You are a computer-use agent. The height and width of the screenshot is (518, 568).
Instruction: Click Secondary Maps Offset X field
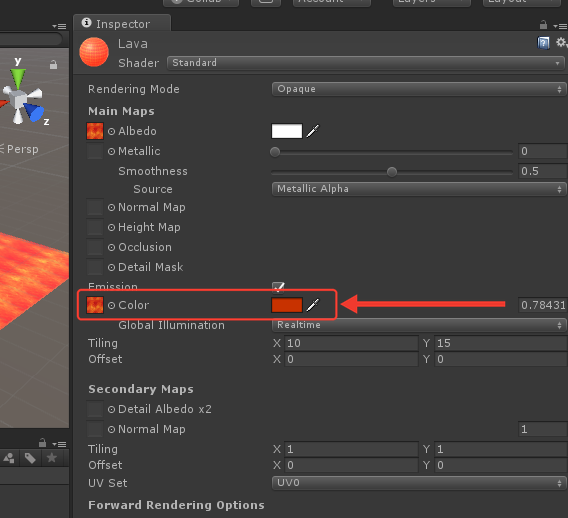[x=351, y=465]
